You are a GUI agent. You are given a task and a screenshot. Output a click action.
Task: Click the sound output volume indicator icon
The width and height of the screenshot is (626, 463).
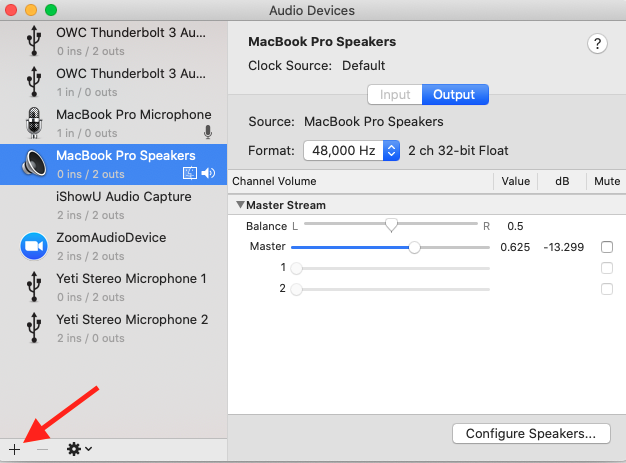tap(208, 173)
